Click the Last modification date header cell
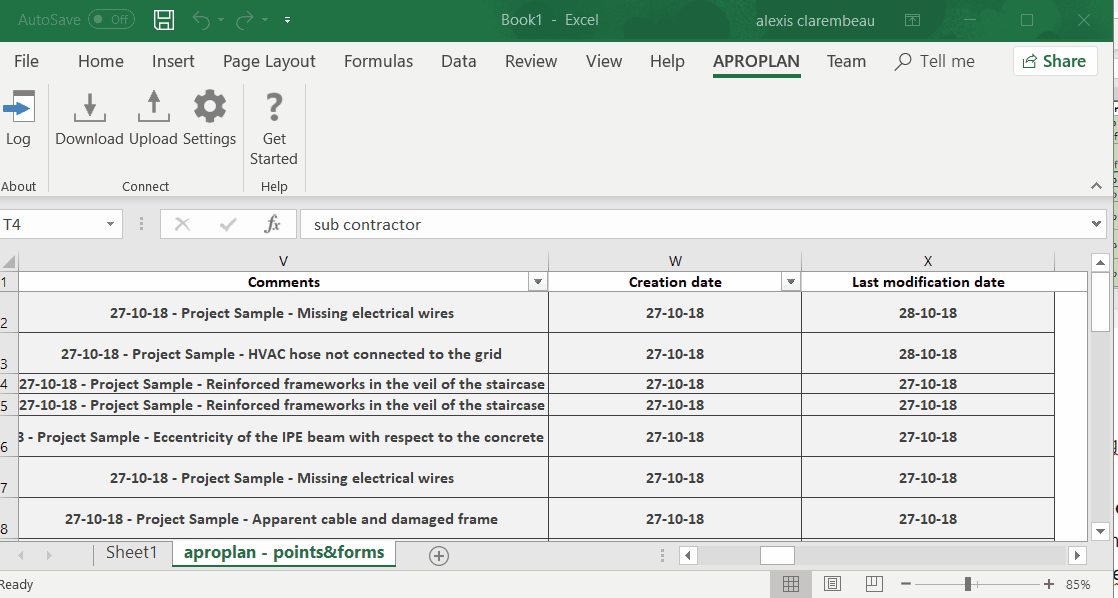The height and width of the screenshot is (598, 1118). pyautogui.click(x=928, y=282)
